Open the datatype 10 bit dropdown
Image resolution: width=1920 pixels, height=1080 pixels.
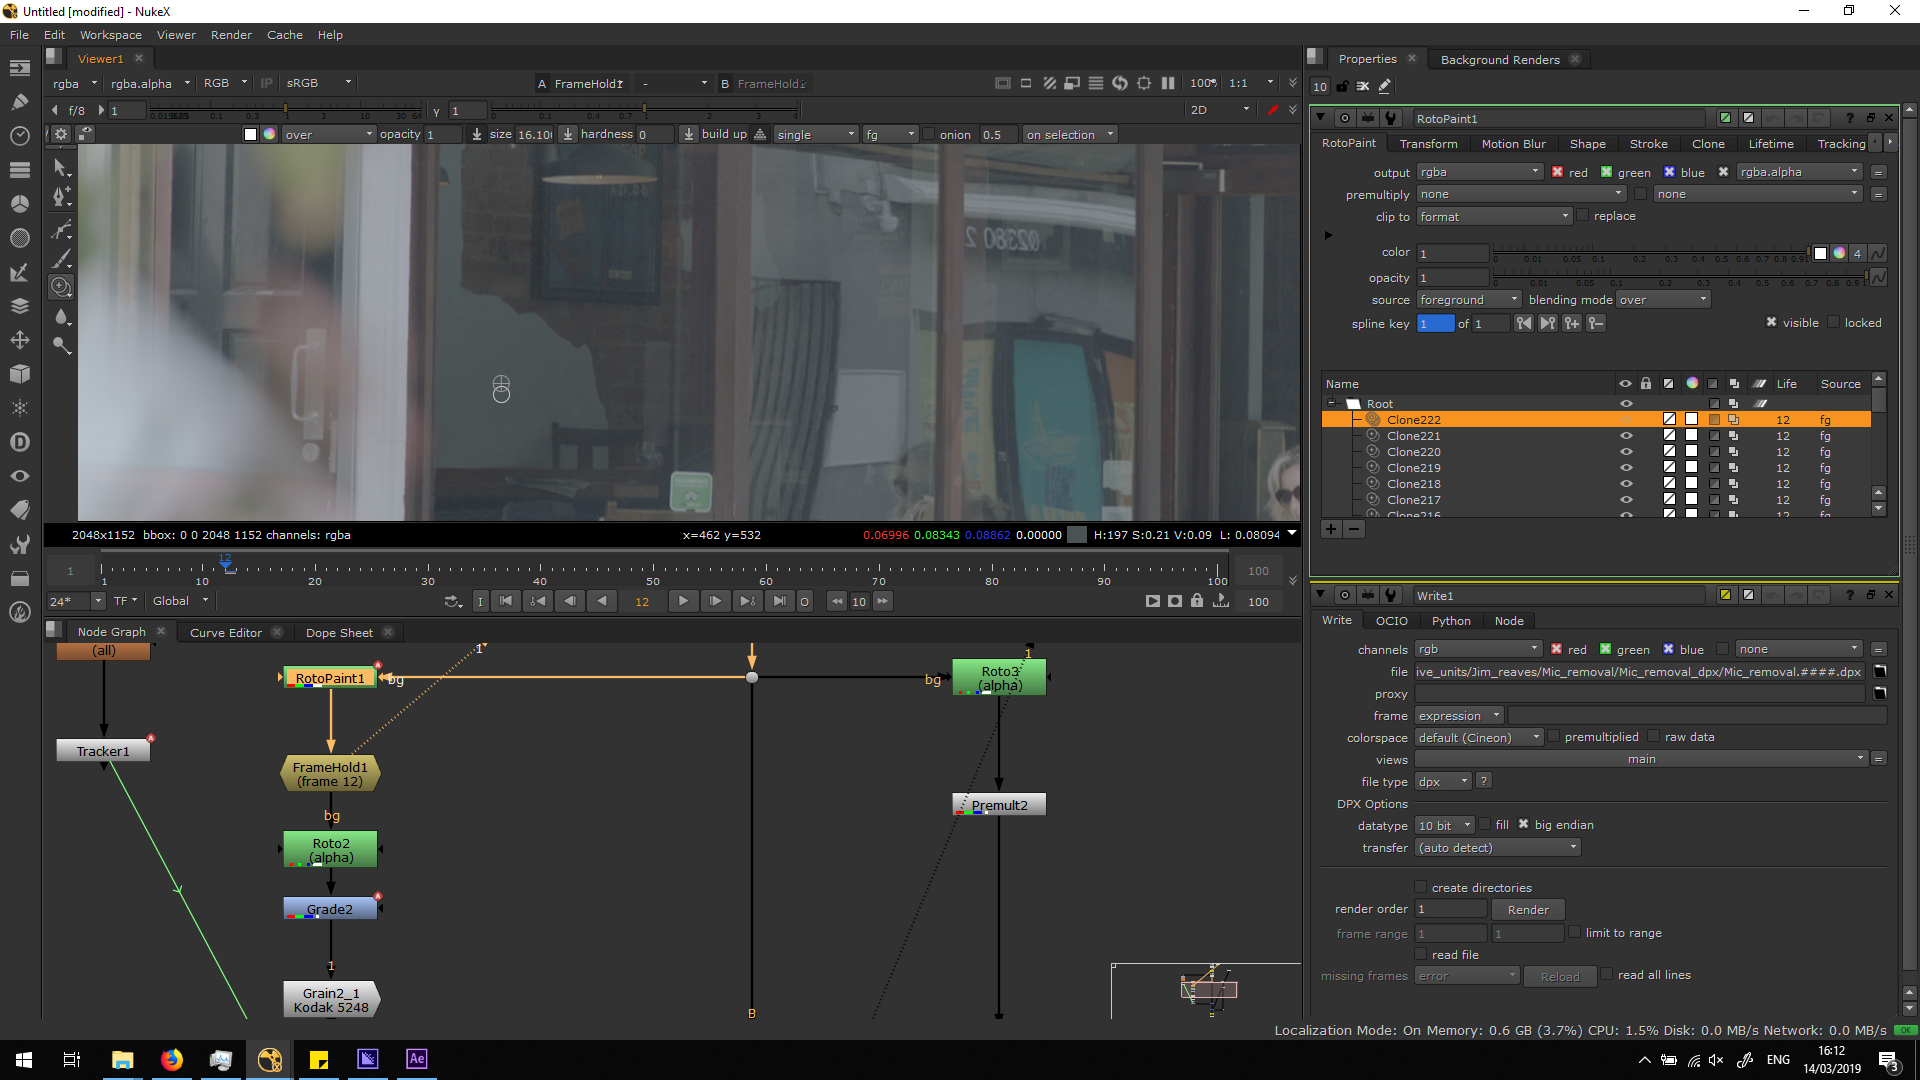(1445, 826)
